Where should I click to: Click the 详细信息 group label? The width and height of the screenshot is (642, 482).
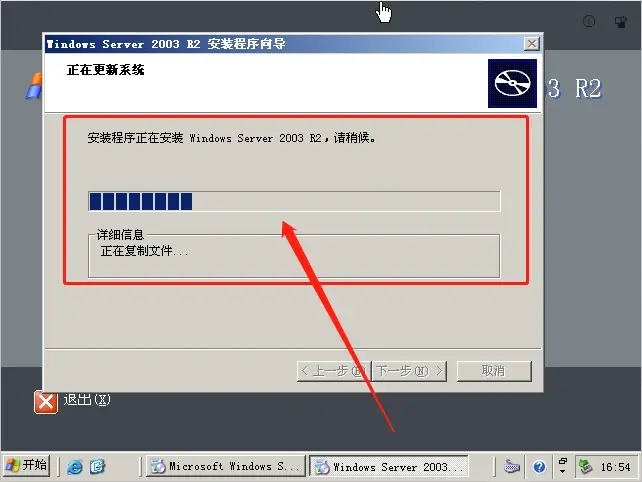[x=120, y=235]
